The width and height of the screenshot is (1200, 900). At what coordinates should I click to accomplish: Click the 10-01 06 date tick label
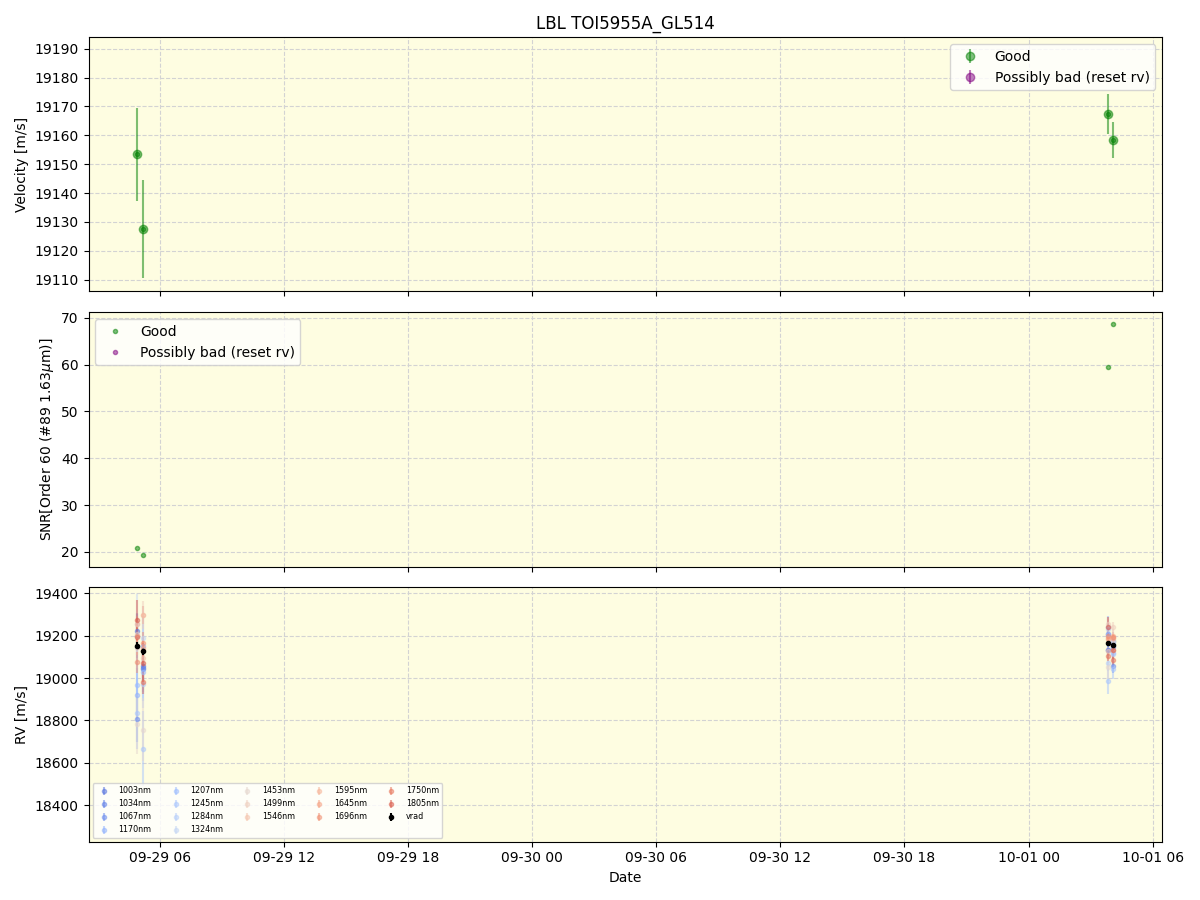1153,856
